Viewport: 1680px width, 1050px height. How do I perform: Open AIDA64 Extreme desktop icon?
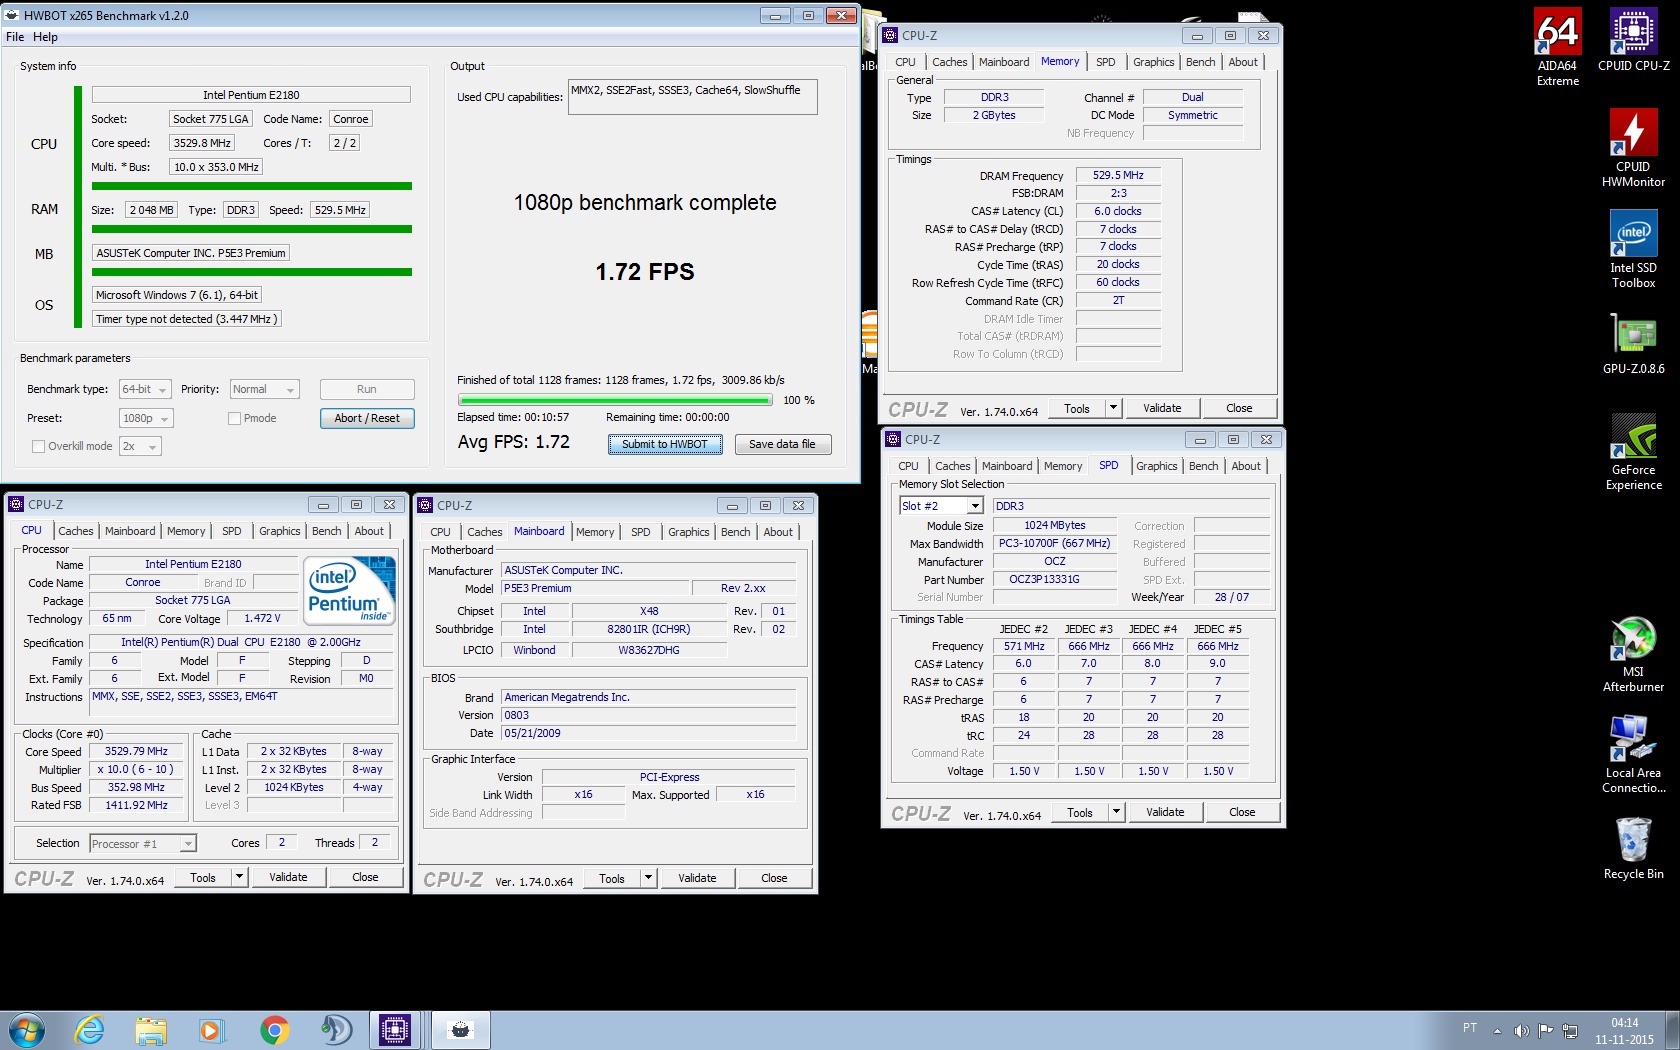1557,48
